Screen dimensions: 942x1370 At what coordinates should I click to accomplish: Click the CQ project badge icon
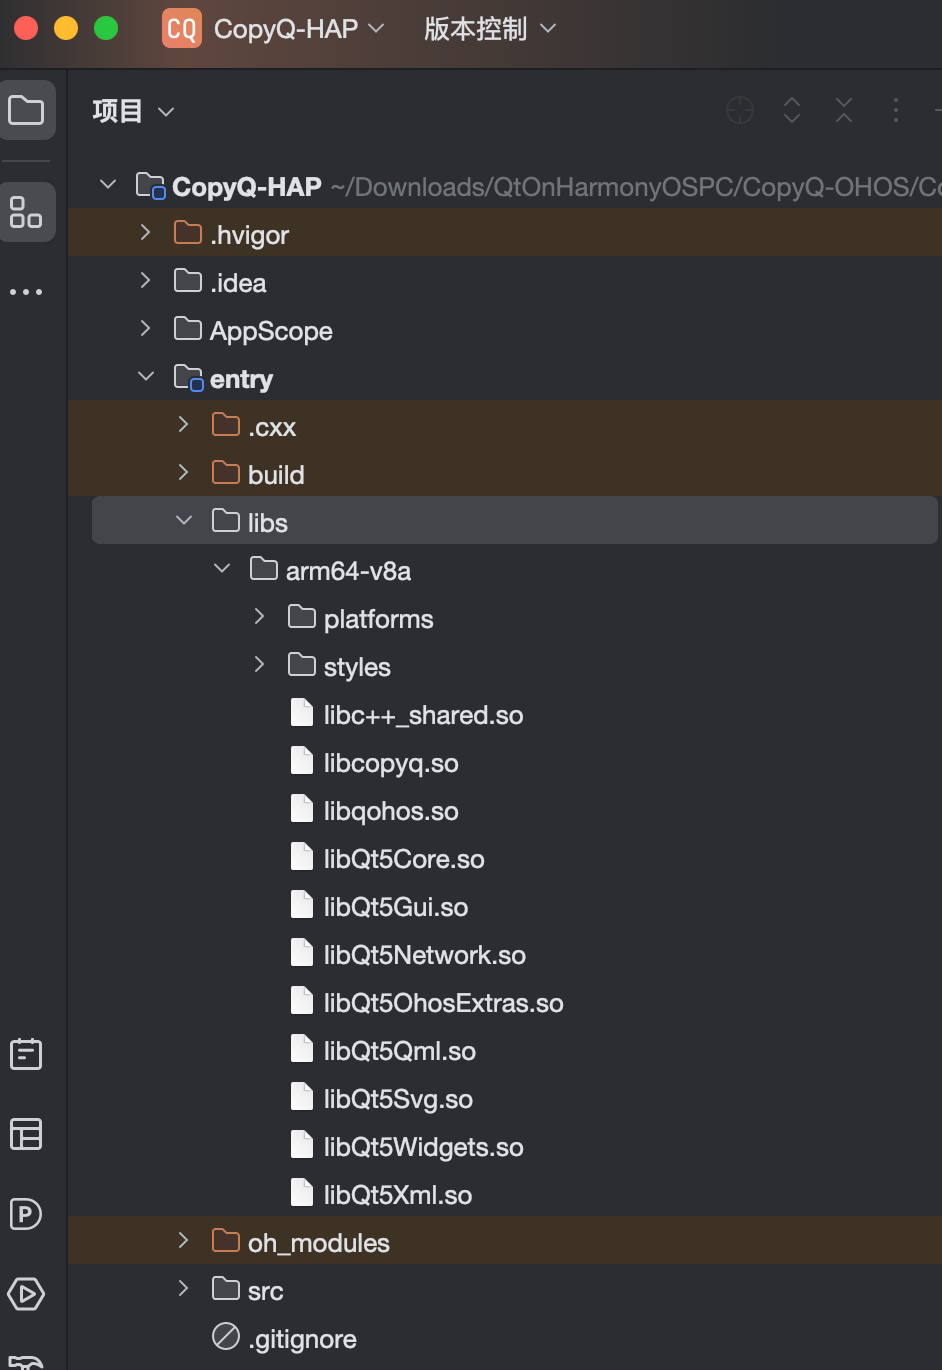pos(182,28)
